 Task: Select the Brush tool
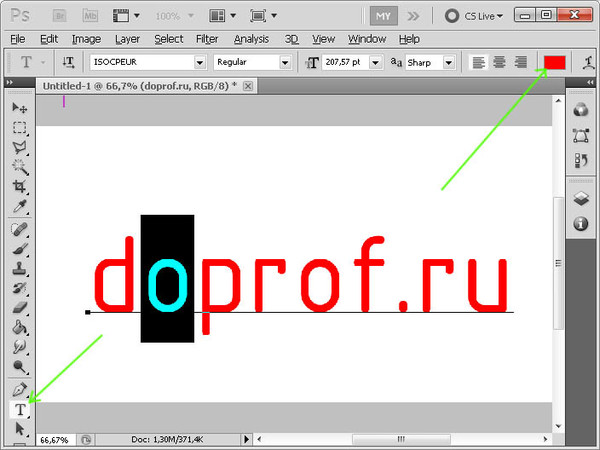click(x=19, y=249)
